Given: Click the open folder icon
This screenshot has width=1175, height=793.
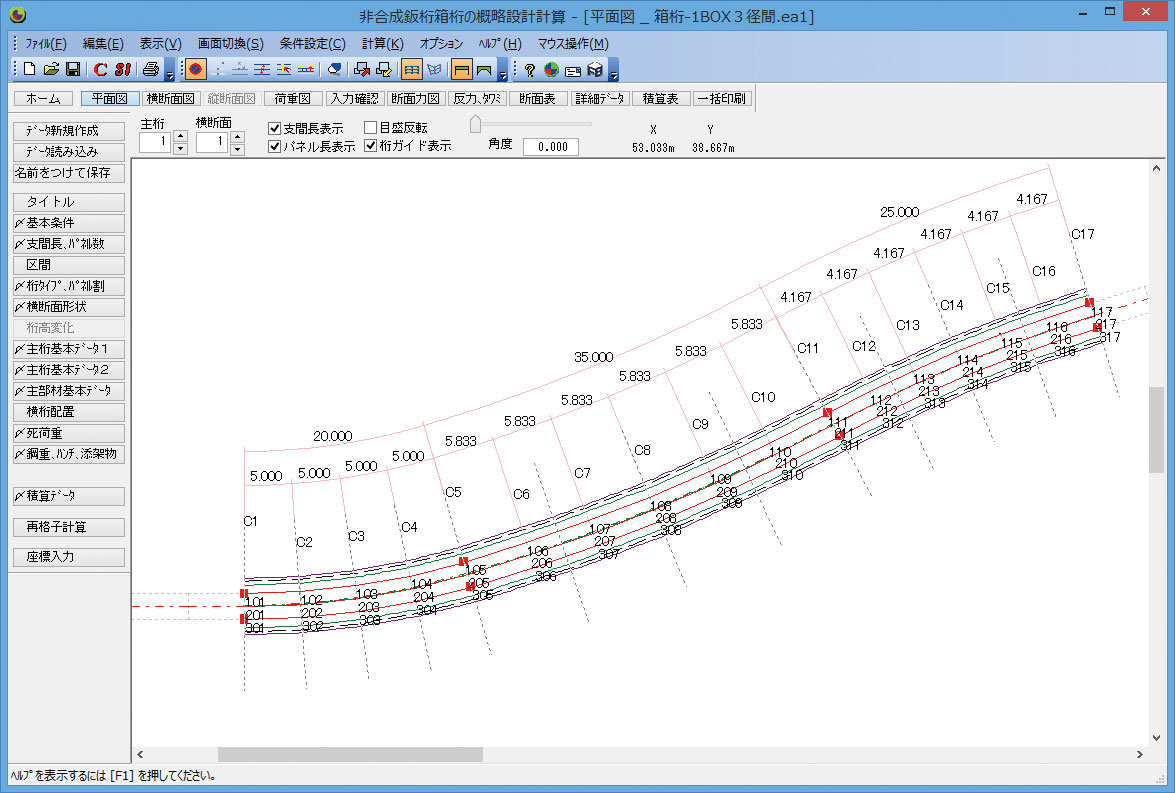Looking at the screenshot, I should tap(51, 70).
